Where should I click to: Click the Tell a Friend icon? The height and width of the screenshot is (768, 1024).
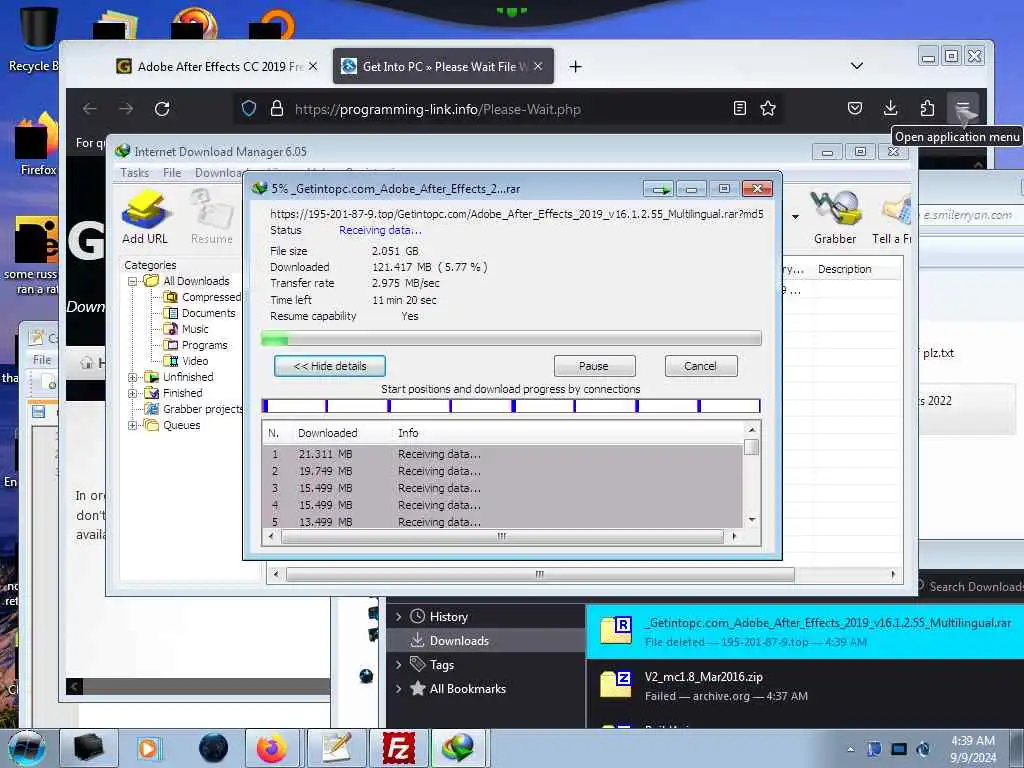click(x=892, y=216)
